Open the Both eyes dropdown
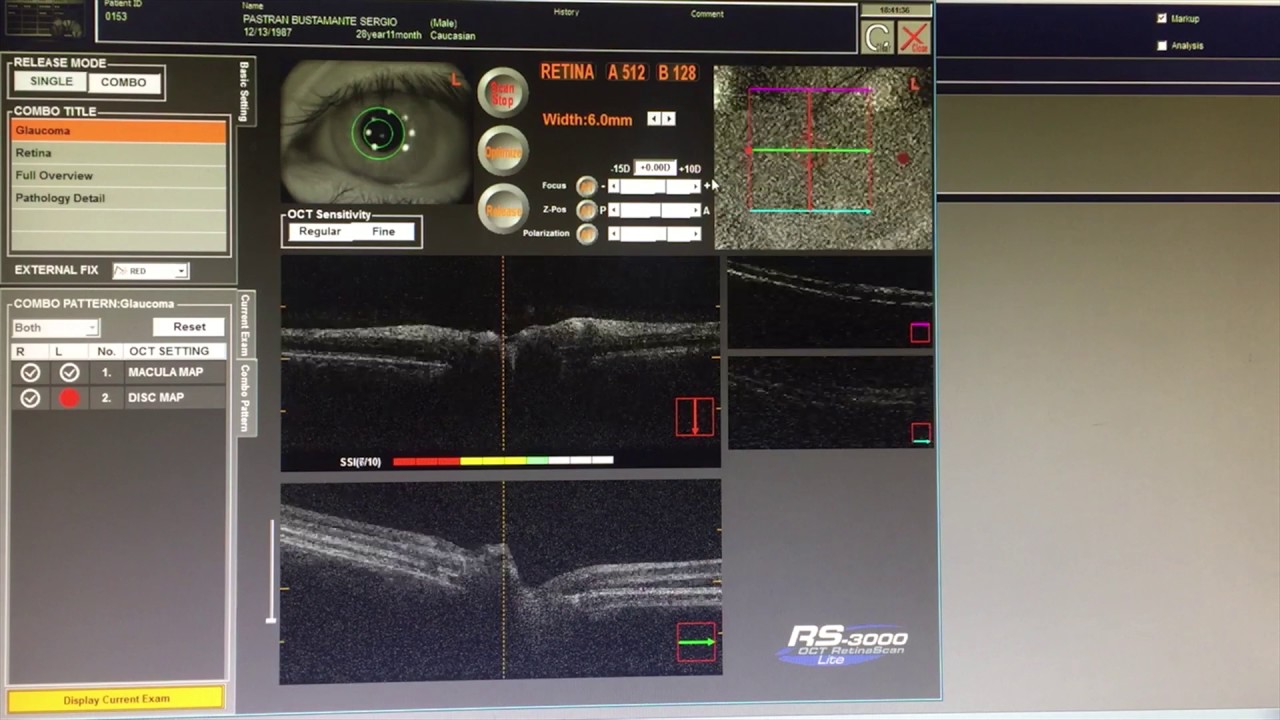 (x=55, y=327)
